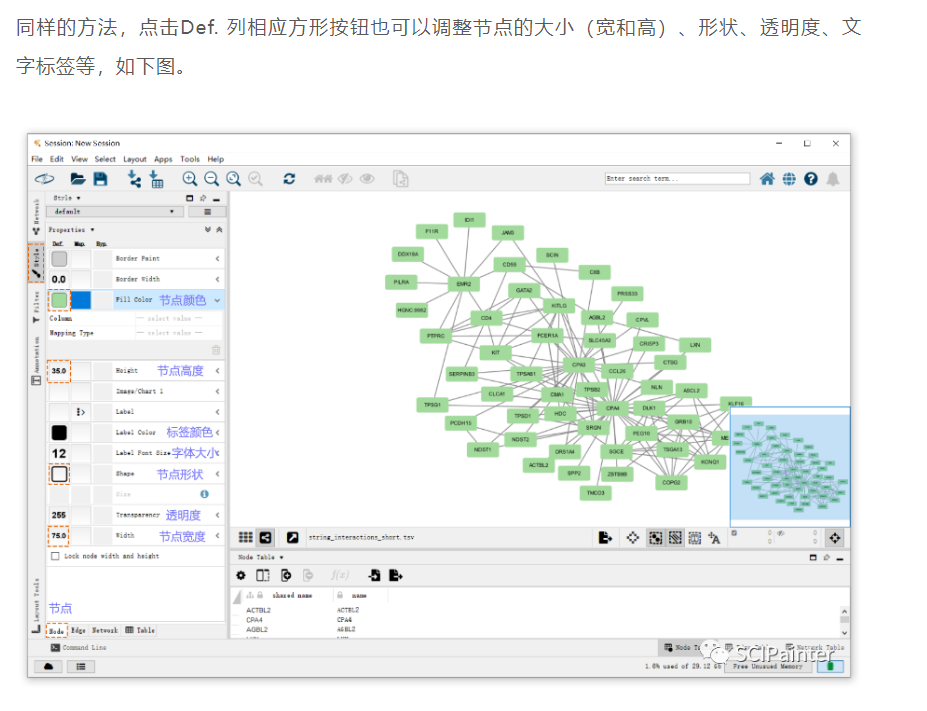Screen dimensions: 927x711
Task: Detach network view arrow icon
Action: (293, 537)
